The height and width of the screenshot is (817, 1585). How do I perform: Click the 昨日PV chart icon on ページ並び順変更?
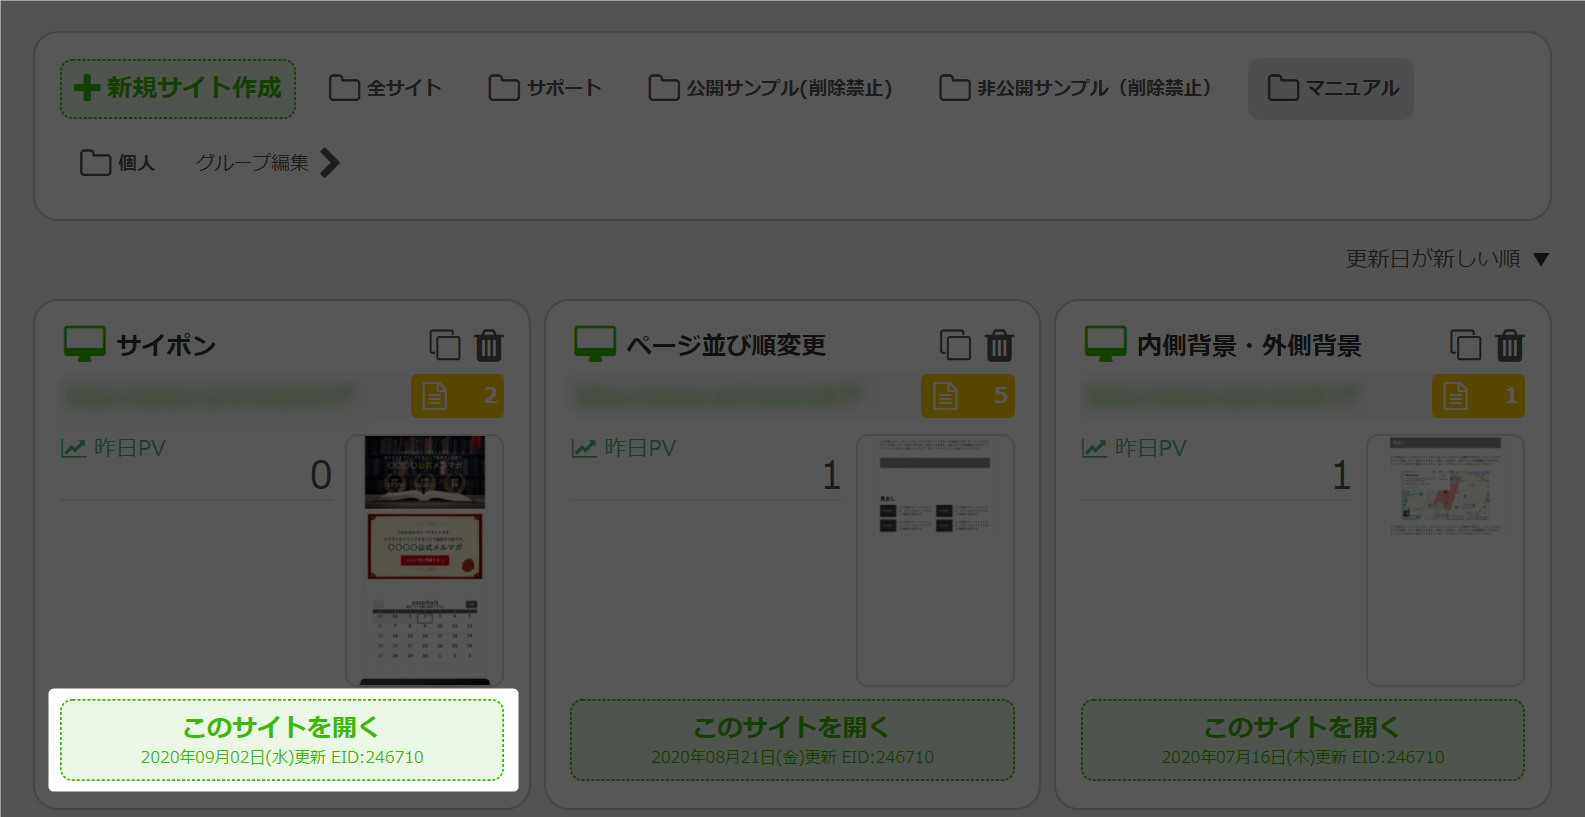pos(584,448)
